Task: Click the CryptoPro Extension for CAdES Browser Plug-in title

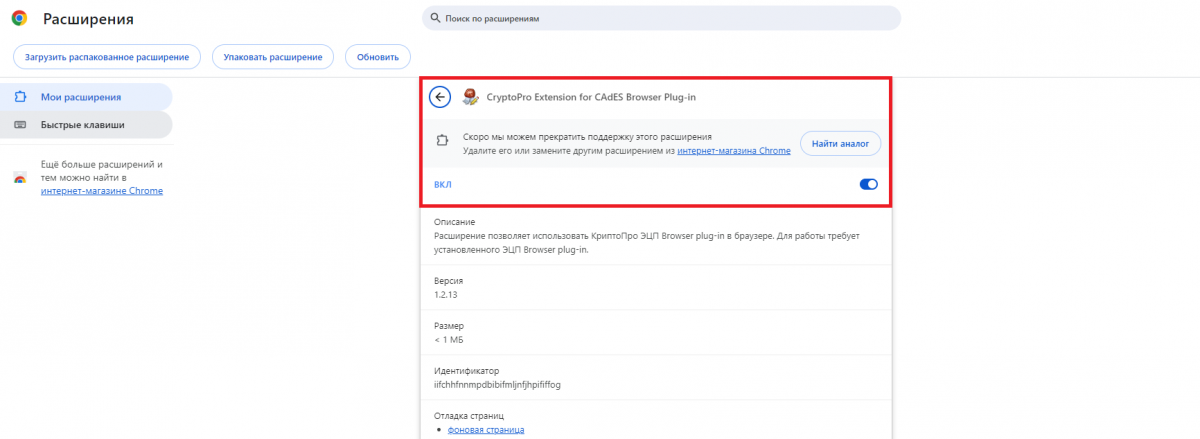Action: tap(590, 97)
